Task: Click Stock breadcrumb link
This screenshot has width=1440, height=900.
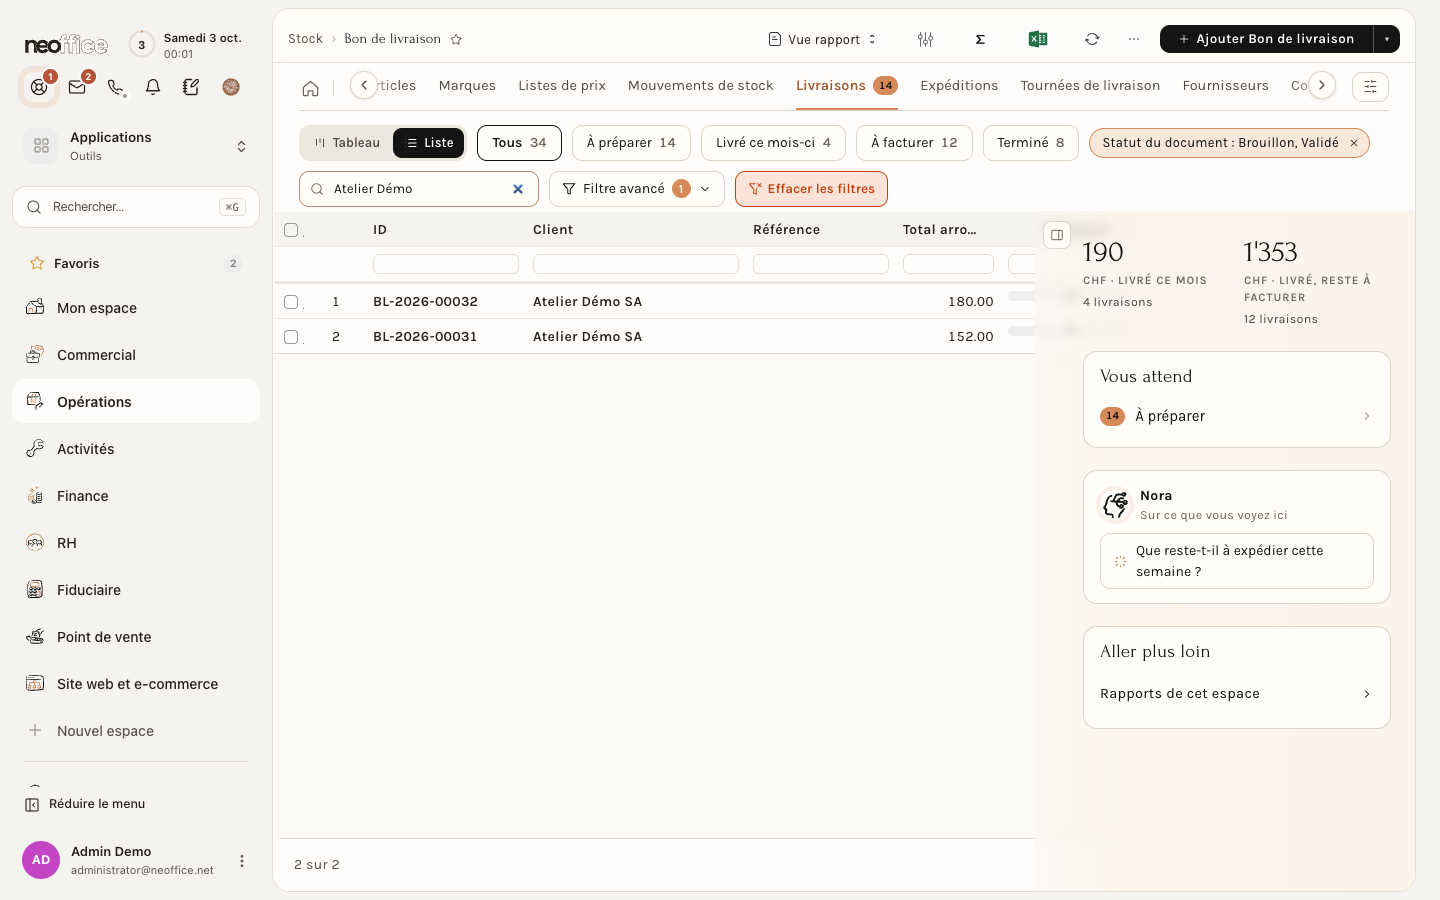Action: (305, 39)
